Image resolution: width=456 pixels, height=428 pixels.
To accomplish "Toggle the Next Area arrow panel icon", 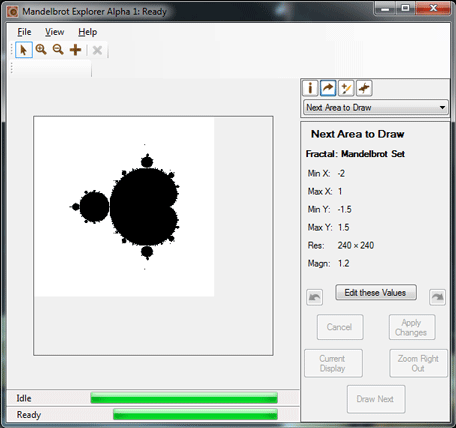I will 328,88.
